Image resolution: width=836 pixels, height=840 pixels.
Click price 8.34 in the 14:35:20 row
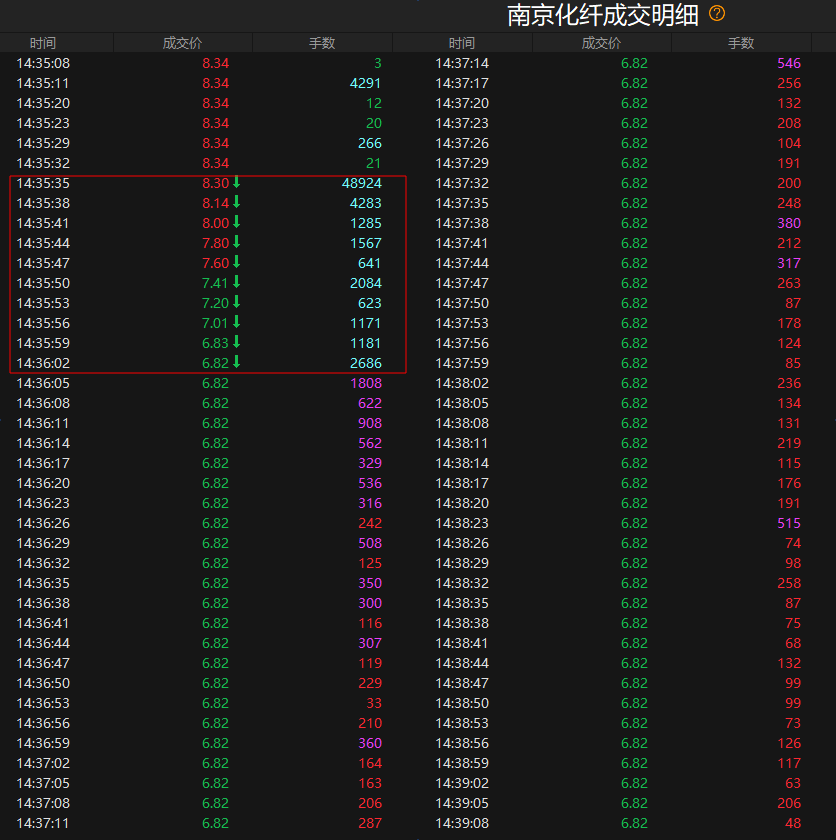coord(215,103)
